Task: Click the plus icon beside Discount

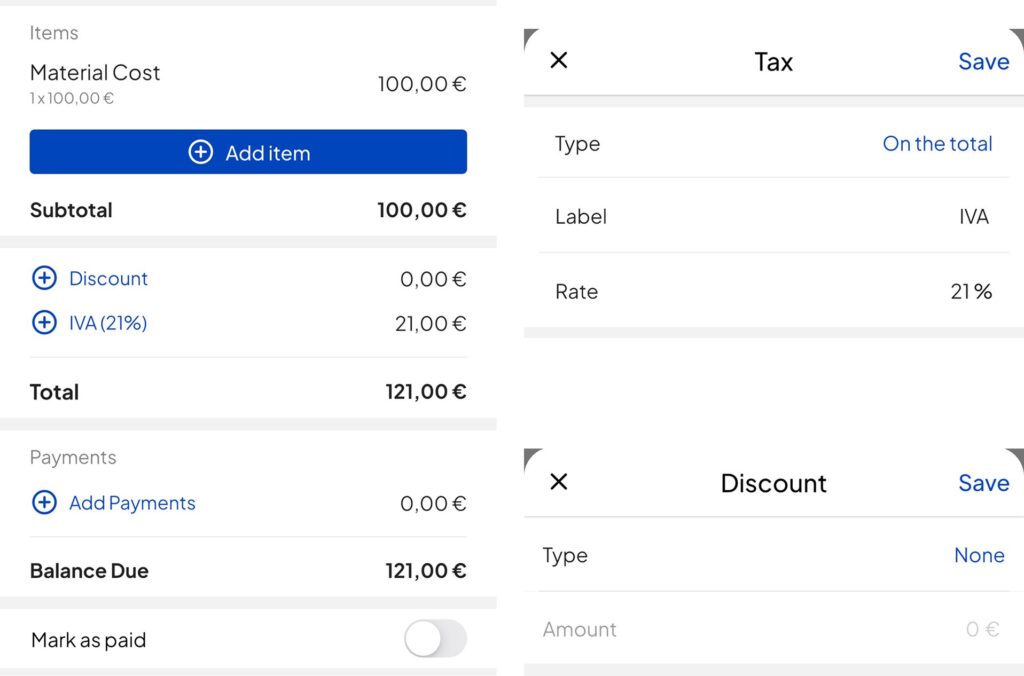Action: [x=44, y=279]
